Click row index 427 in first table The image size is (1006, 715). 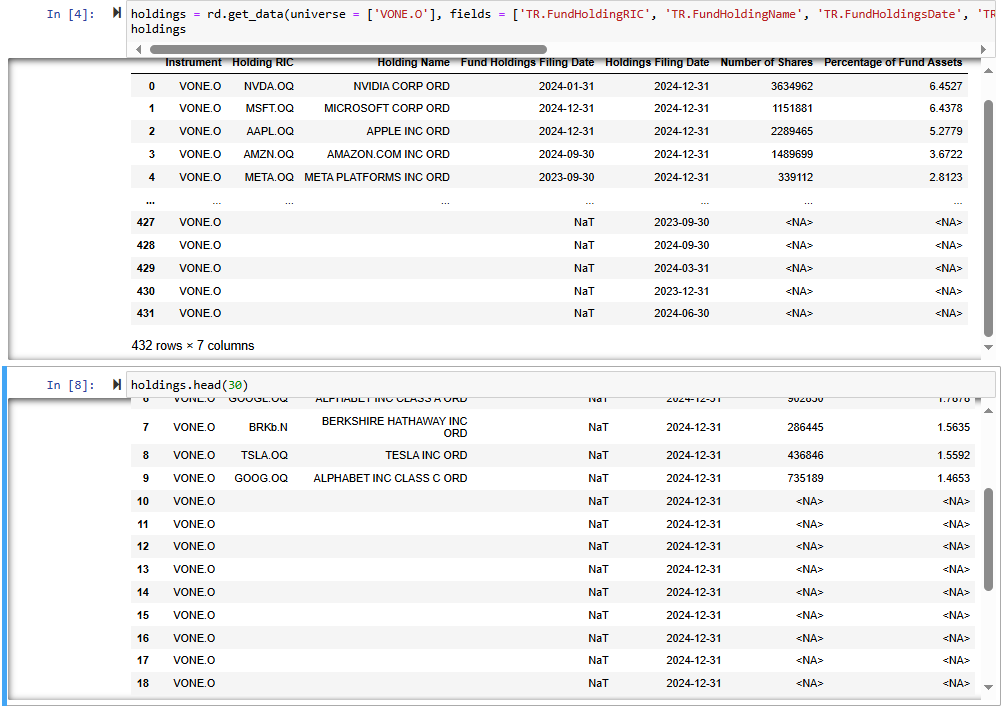click(x=146, y=222)
